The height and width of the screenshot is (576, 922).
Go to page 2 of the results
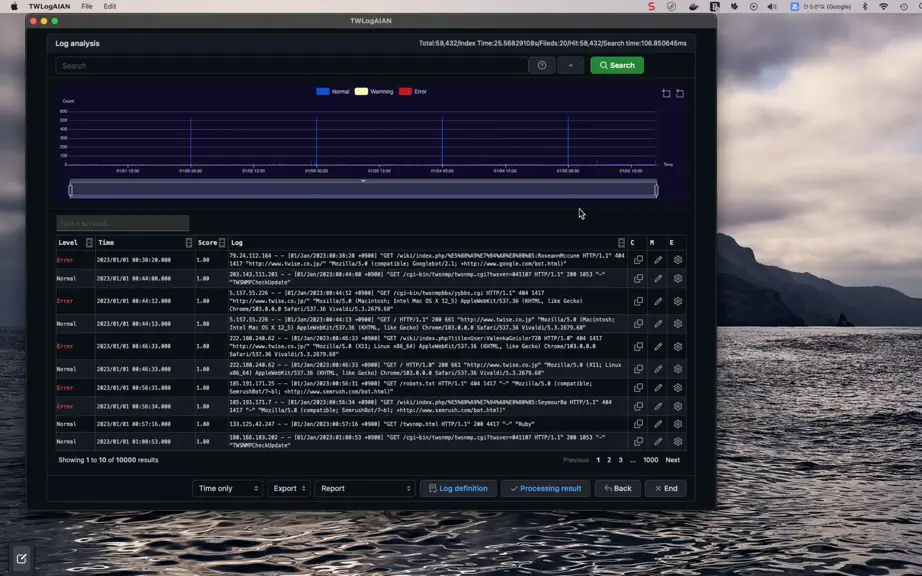coord(609,460)
